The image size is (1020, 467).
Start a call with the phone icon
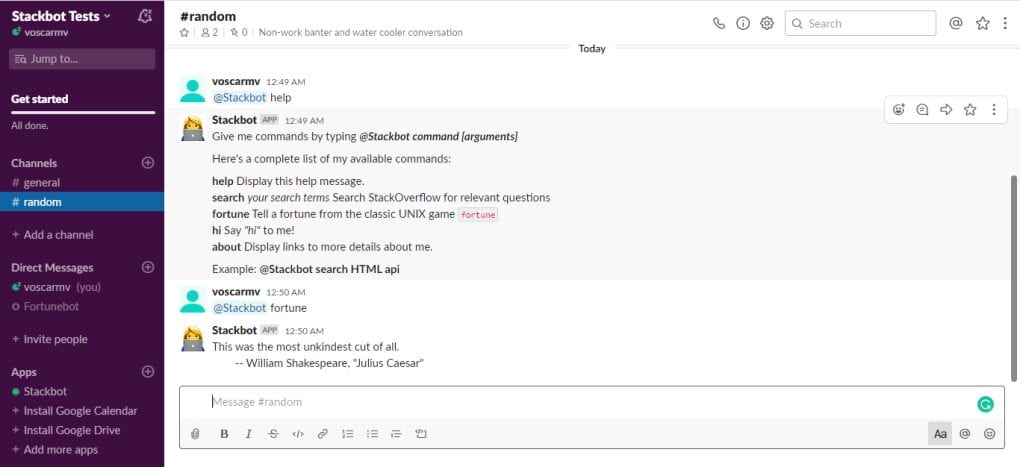pyautogui.click(x=719, y=23)
